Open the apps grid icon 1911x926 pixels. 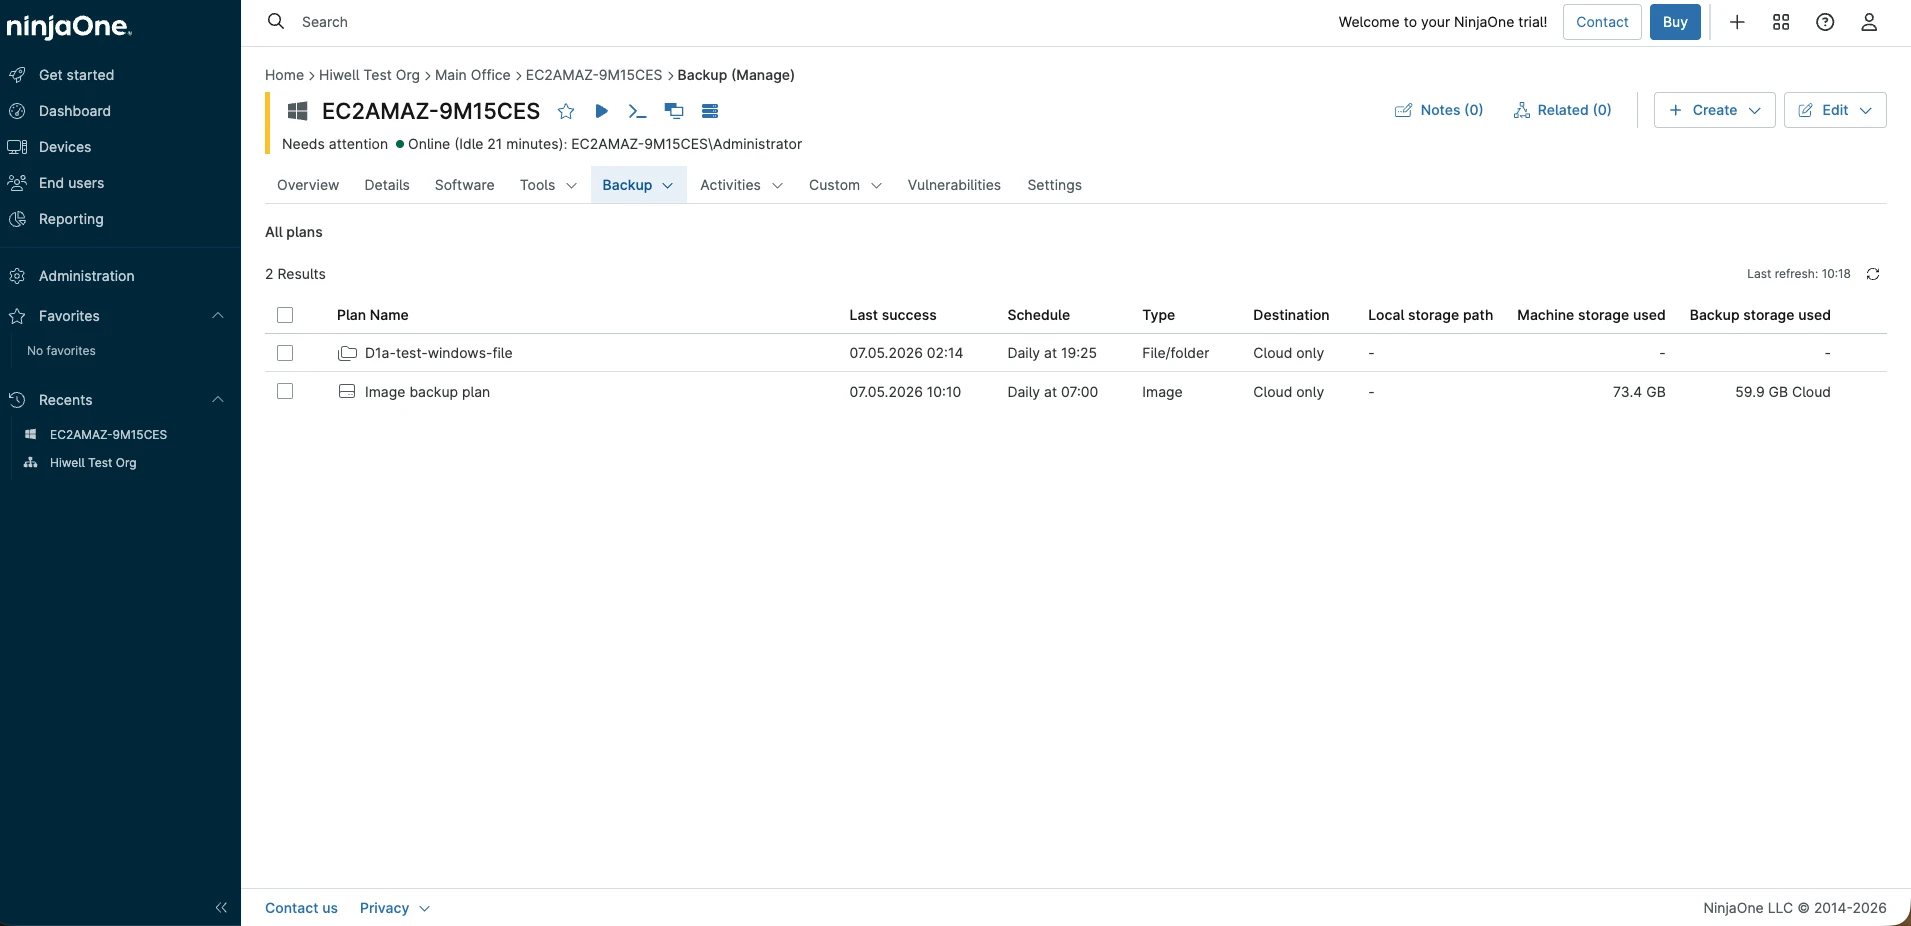click(1781, 22)
